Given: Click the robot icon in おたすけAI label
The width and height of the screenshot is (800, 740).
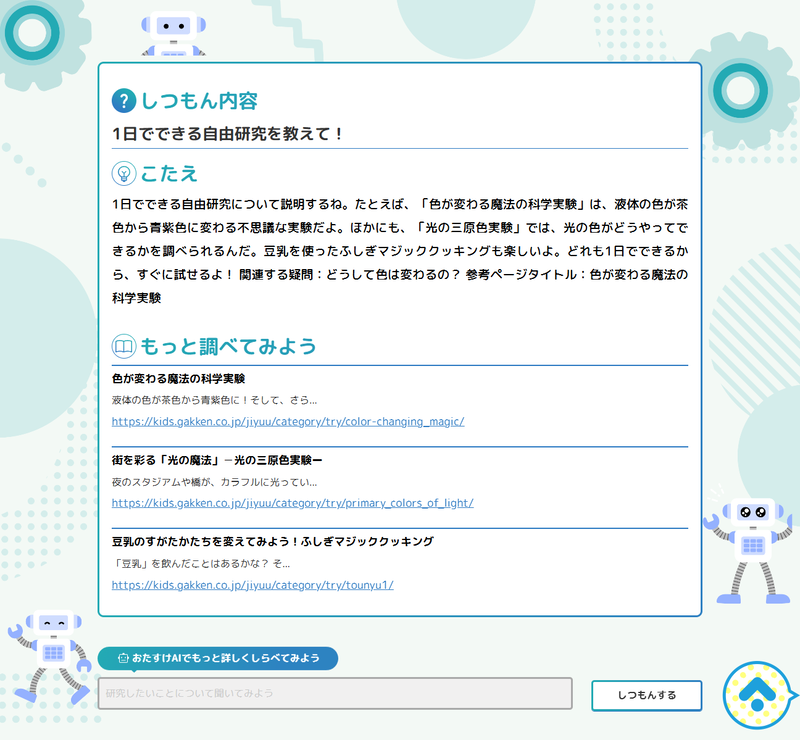Looking at the screenshot, I should pyautogui.click(x=123, y=658).
